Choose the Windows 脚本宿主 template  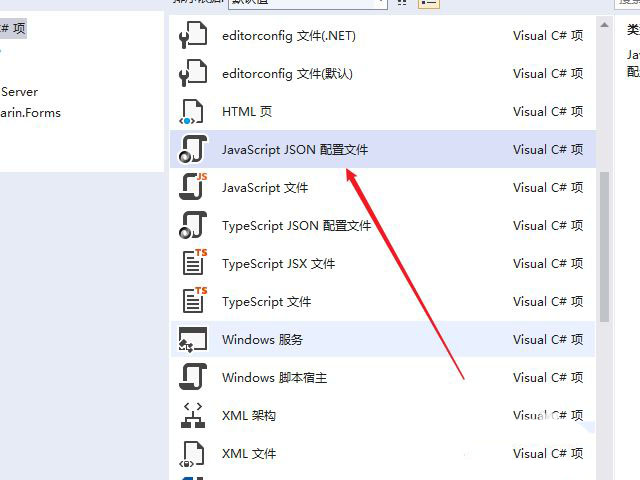(274, 378)
